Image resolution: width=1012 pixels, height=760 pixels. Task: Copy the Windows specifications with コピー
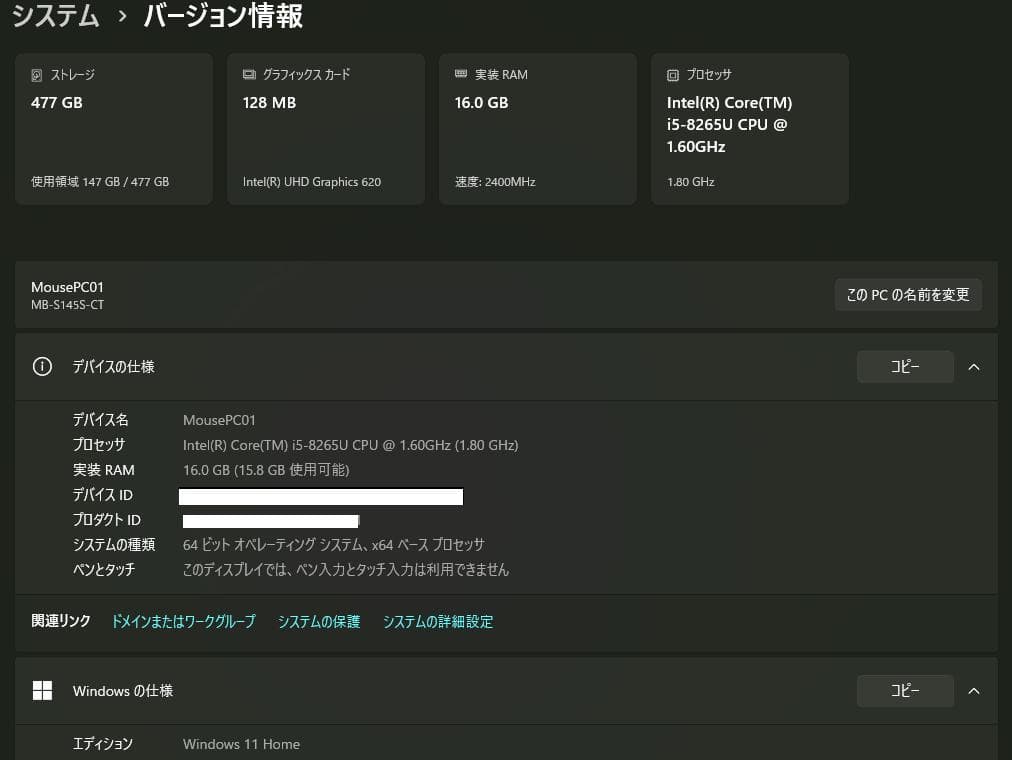(904, 690)
